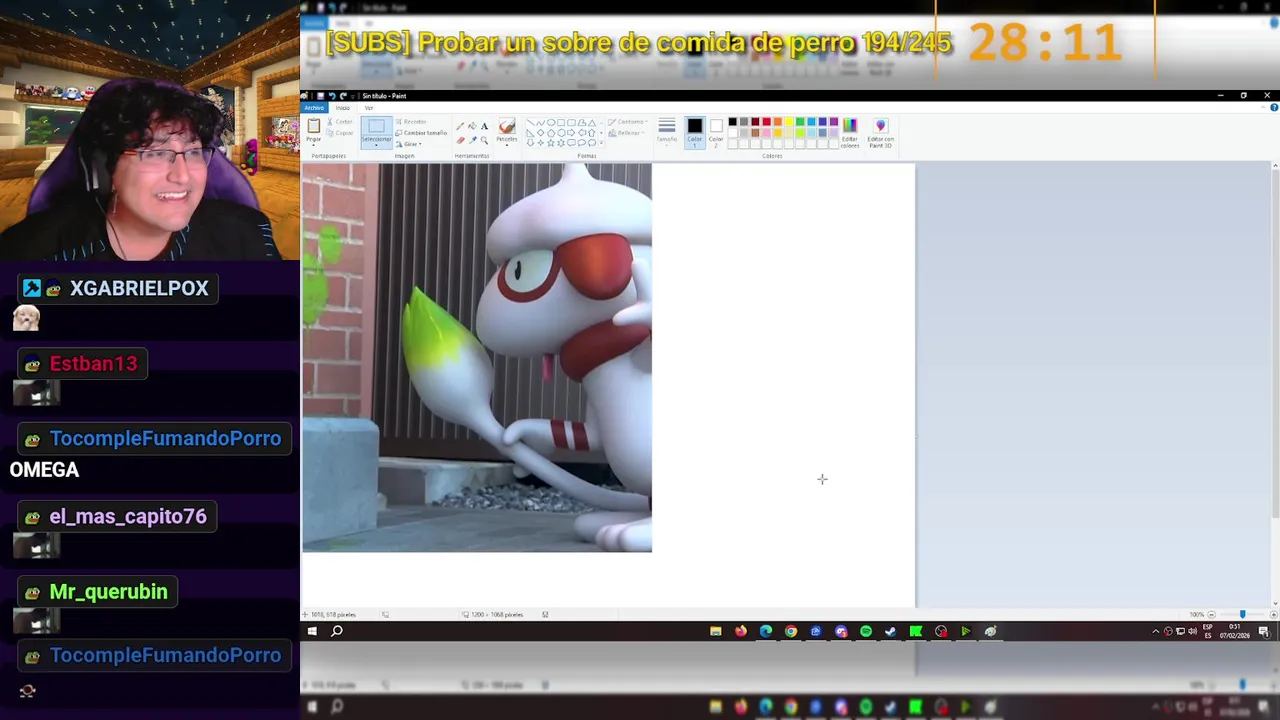Pick the purple swatch in Colores
This screenshot has width=1280, height=720.
[834, 122]
